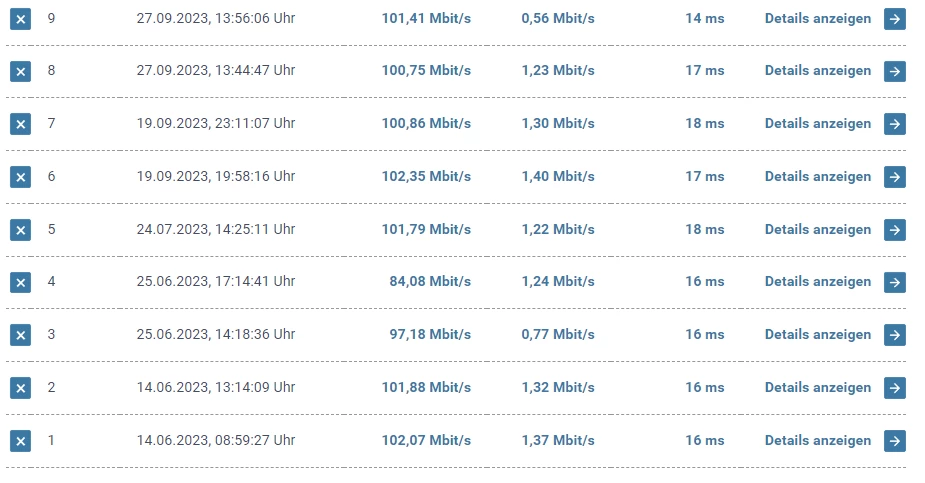
Task: Delete speed test entry number 9
Action: pos(20,19)
